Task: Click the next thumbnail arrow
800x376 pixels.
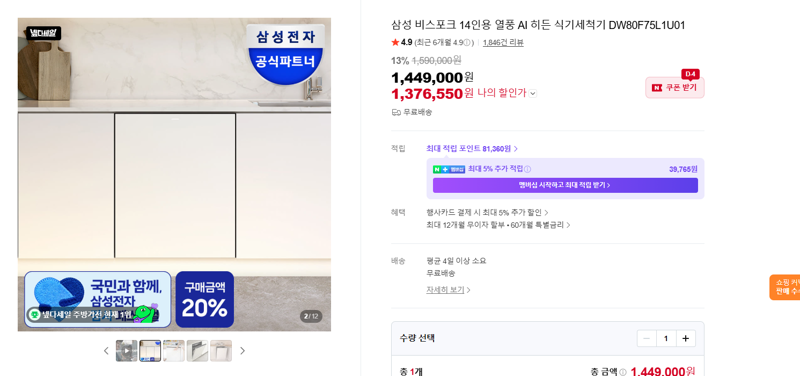Action: (242, 351)
